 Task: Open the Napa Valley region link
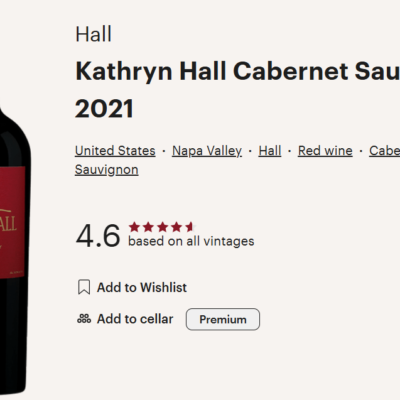(207, 151)
